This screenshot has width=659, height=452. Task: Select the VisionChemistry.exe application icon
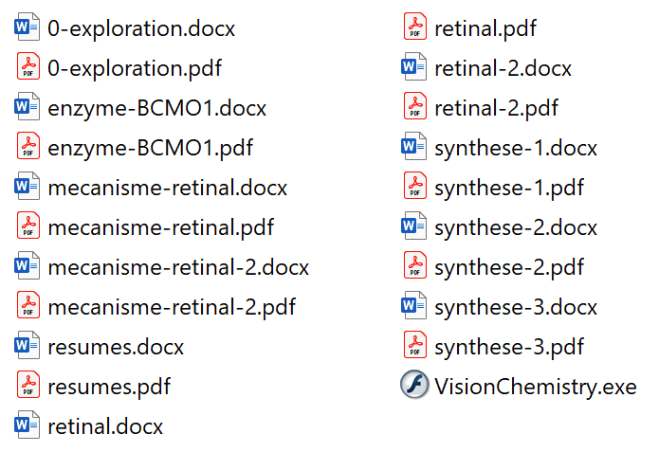(x=414, y=386)
